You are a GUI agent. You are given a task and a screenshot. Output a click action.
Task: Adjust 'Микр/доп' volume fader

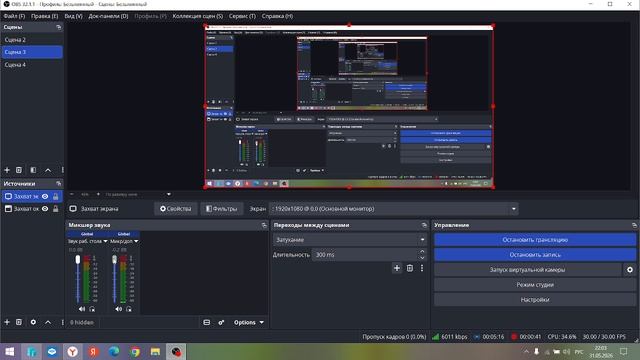point(115,260)
